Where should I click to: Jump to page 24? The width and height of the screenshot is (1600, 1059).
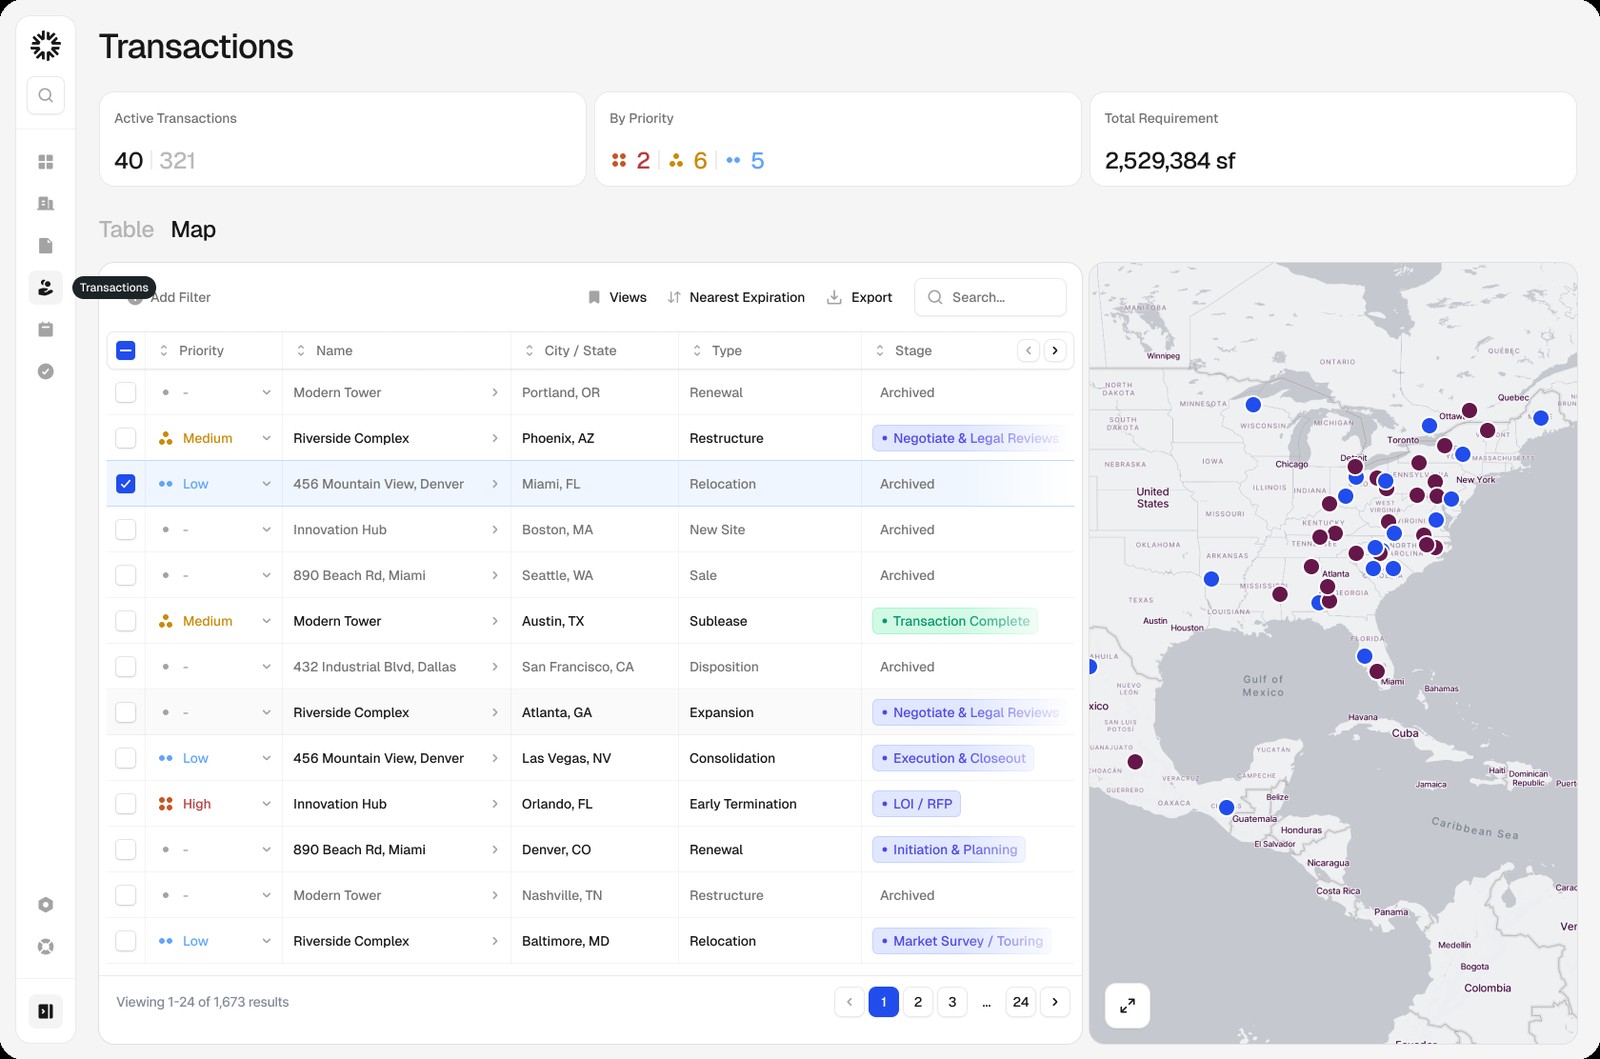point(1020,1002)
